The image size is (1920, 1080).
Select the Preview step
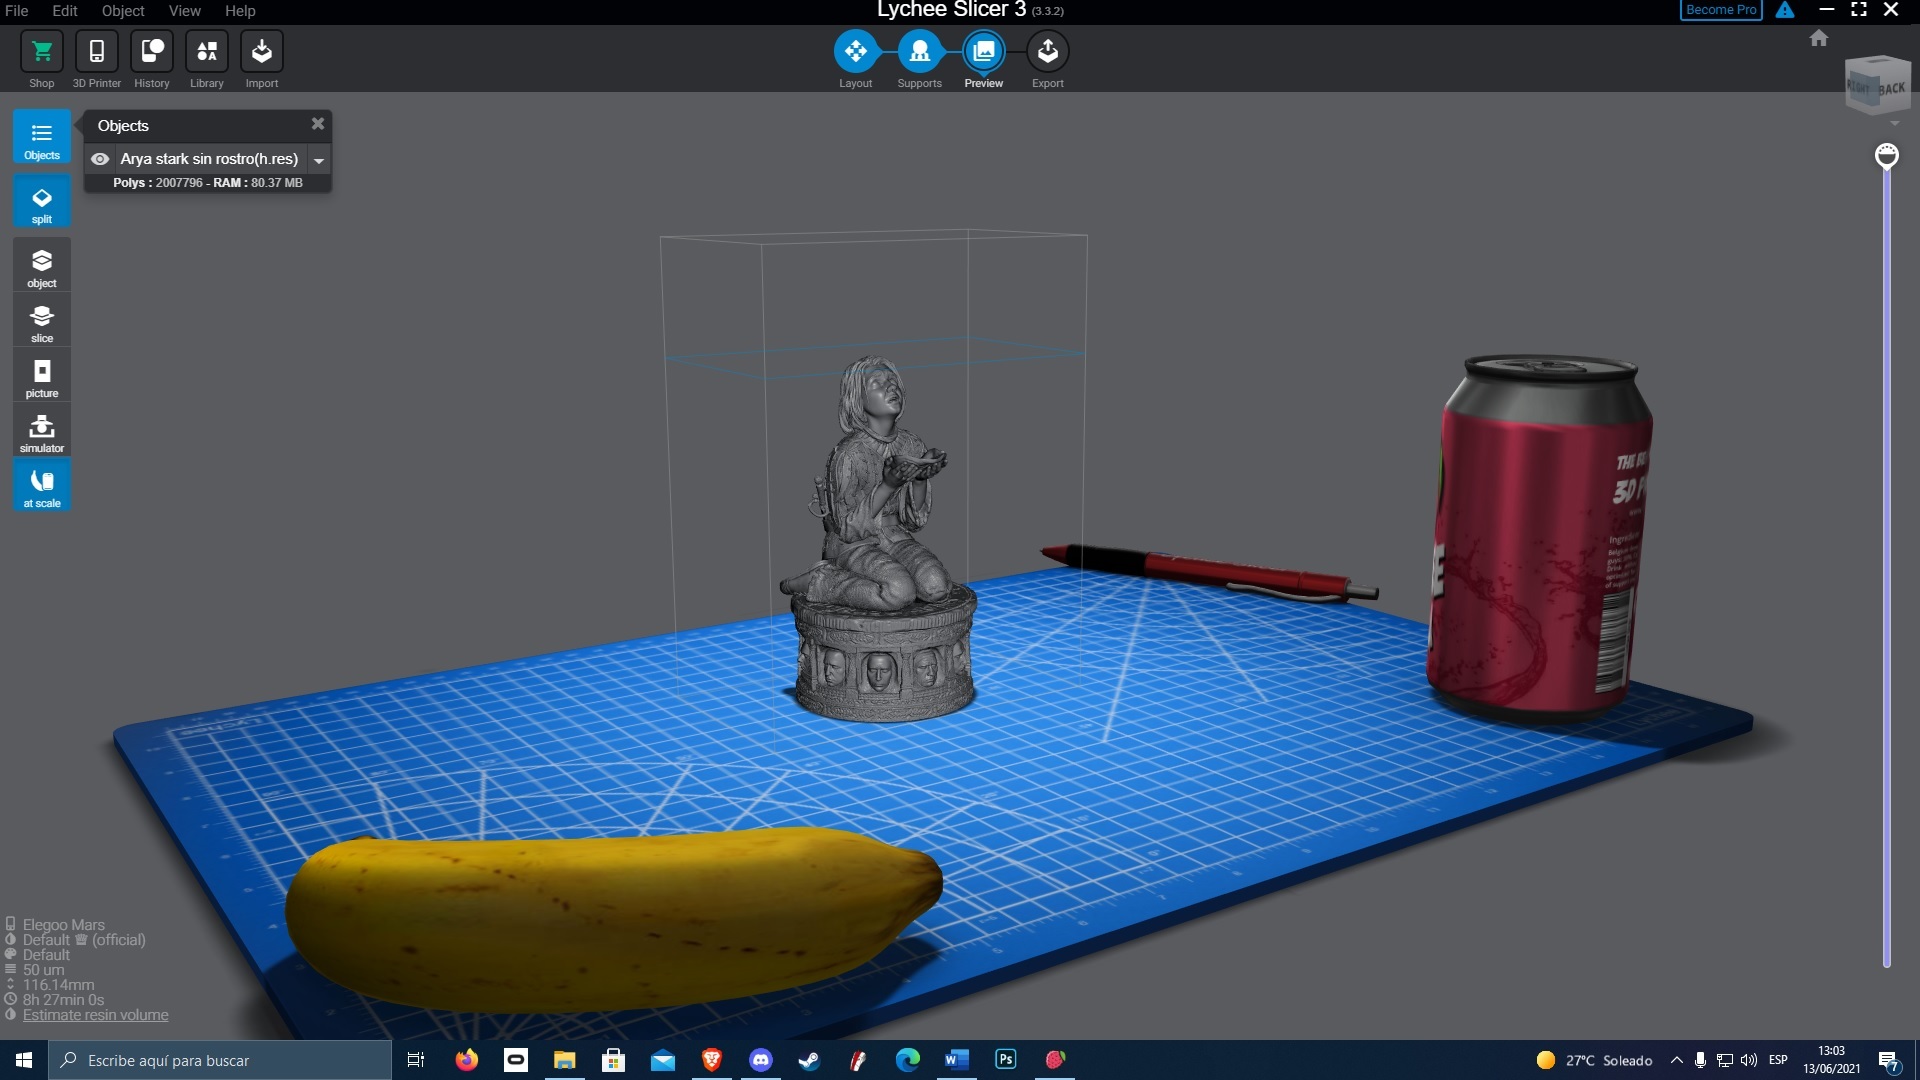pos(984,52)
